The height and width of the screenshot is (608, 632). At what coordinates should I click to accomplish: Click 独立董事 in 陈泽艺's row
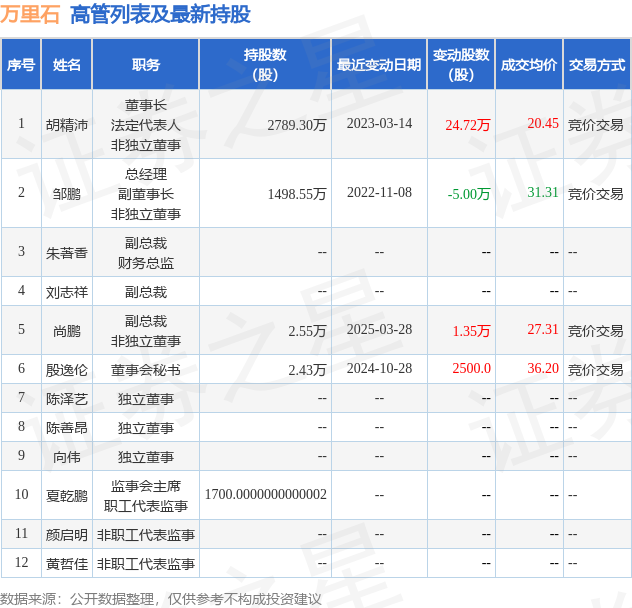coord(146,399)
